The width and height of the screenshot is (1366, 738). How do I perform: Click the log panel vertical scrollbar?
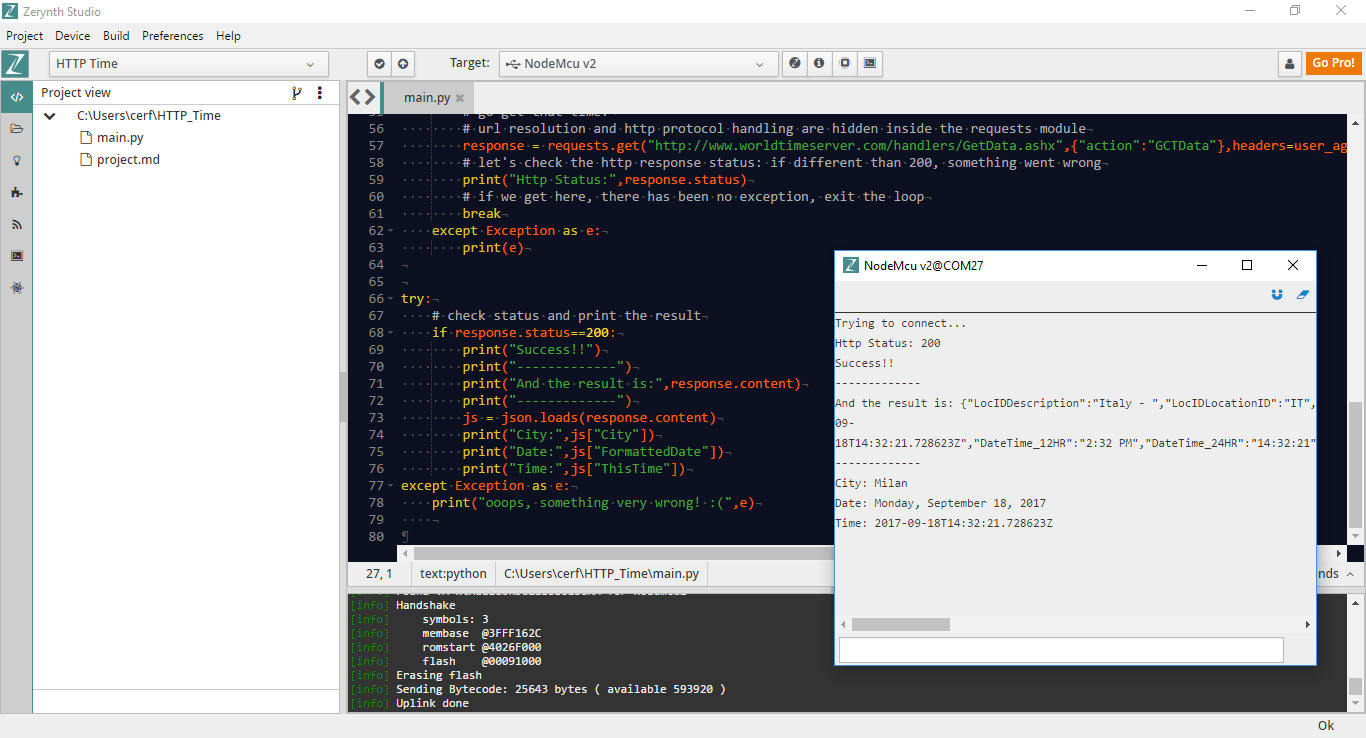1355,652
